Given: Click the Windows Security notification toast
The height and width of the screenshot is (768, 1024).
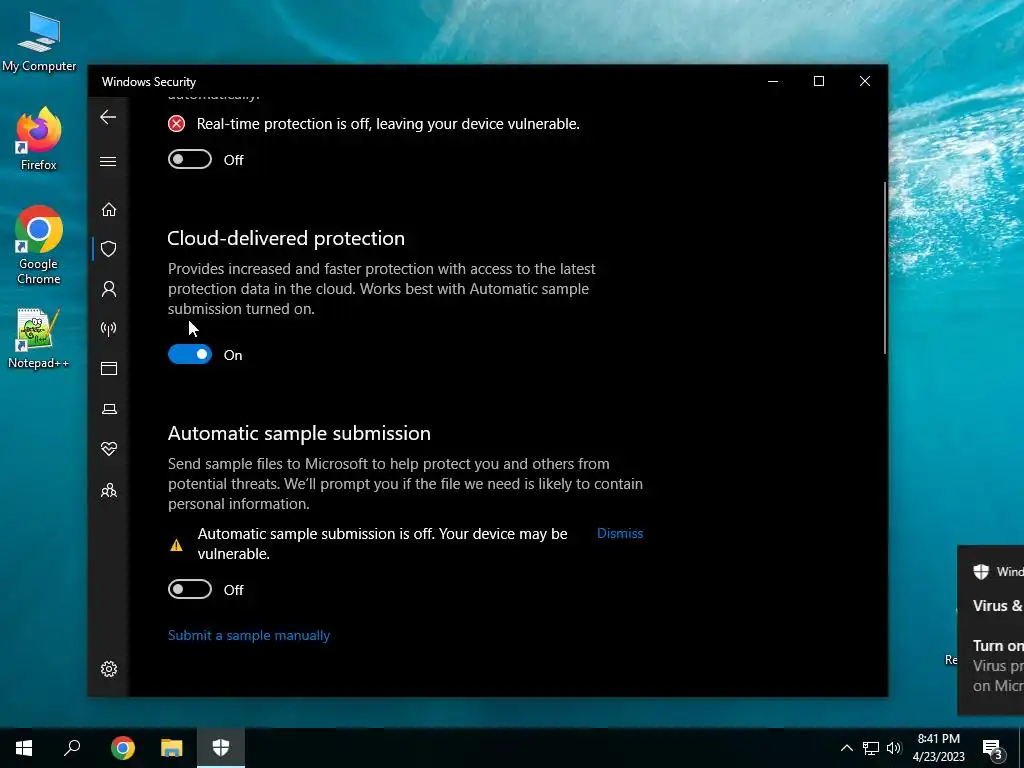Looking at the screenshot, I should coord(991,630).
